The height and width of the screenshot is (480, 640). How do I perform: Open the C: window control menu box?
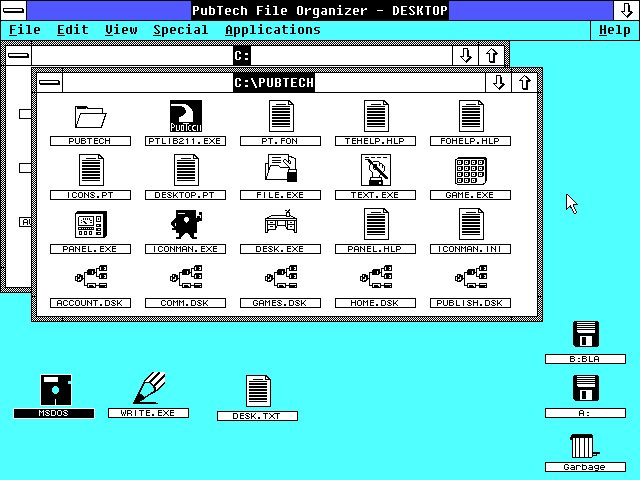[x=18, y=56]
